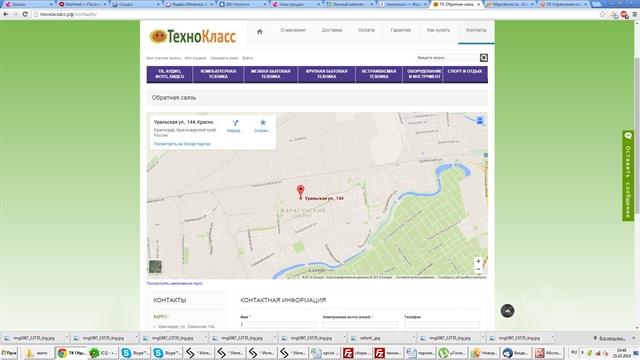Open dropdown arrow of the safari4.jpg download
Screen dimensions: 640x360
(x=413, y=338)
